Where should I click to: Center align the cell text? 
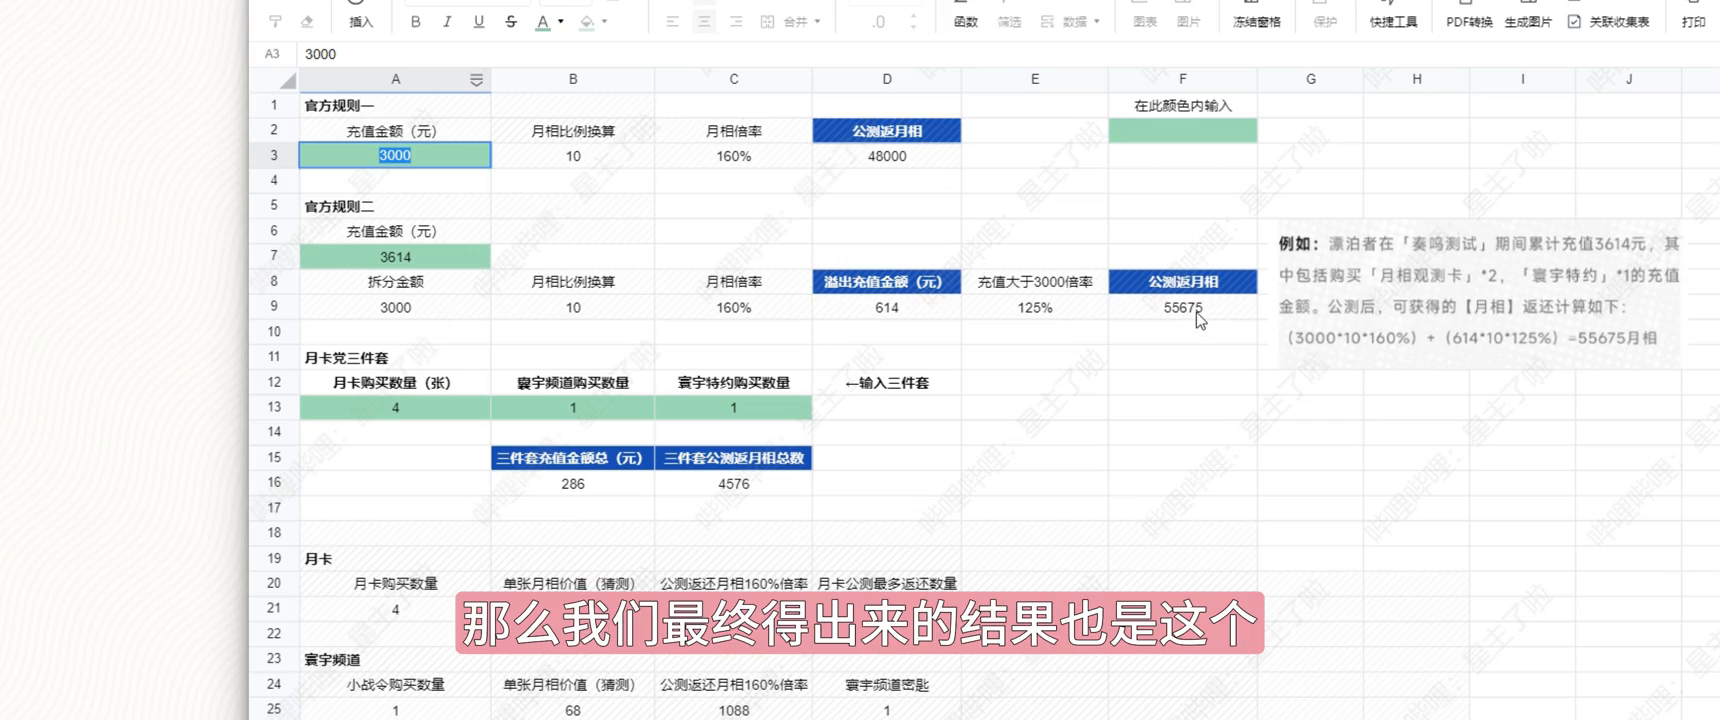coord(704,21)
